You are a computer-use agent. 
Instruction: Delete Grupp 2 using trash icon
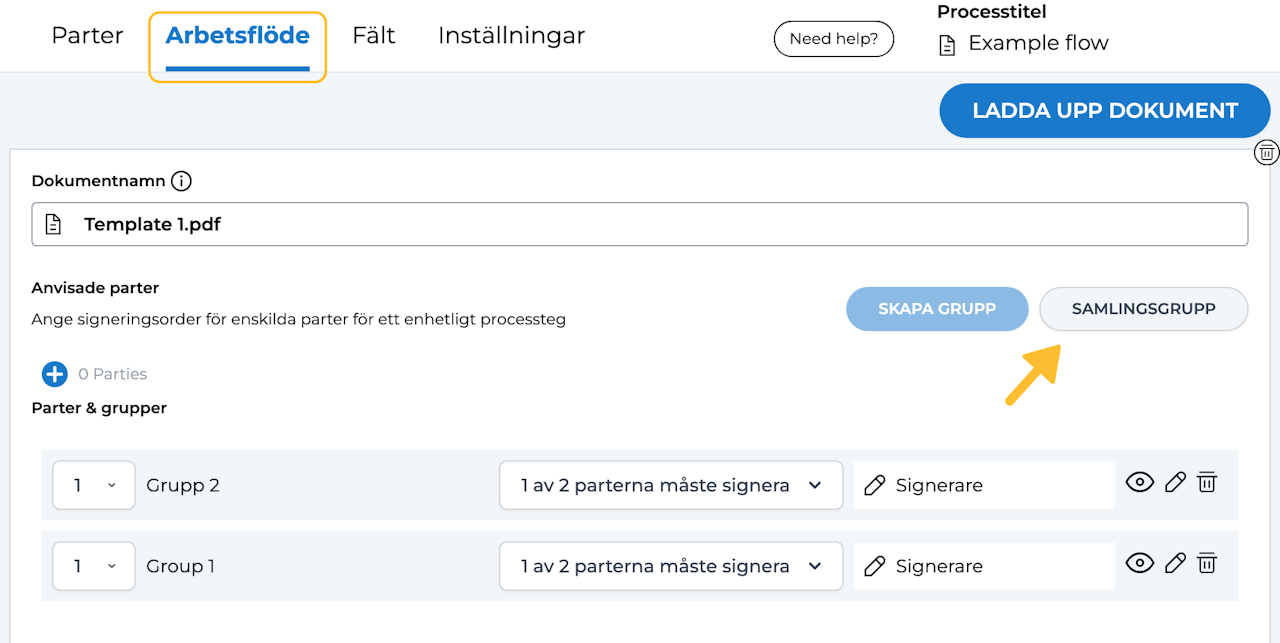click(1207, 483)
